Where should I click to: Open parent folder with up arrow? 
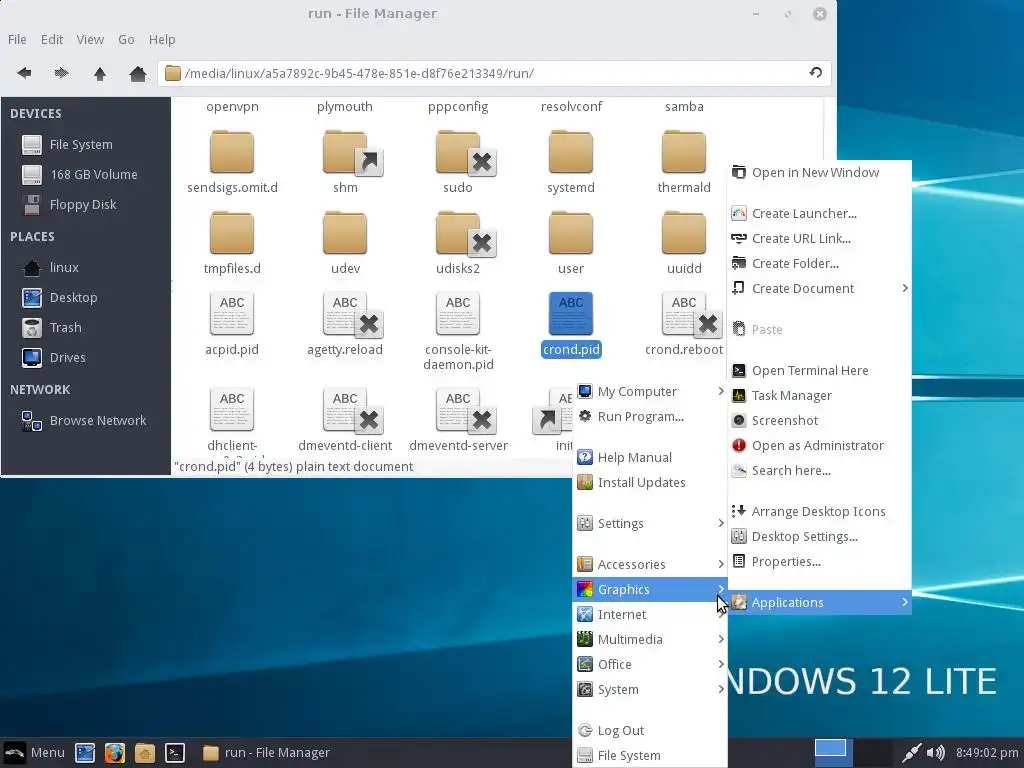pyautogui.click(x=100, y=73)
